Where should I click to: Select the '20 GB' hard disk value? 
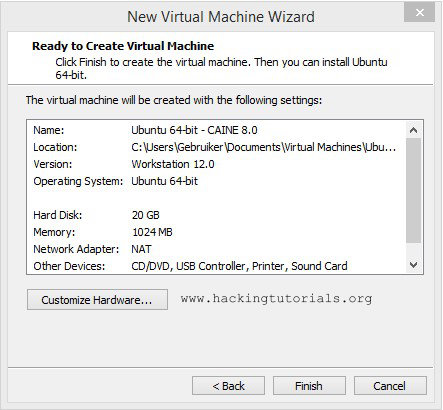(x=146, y=215)
